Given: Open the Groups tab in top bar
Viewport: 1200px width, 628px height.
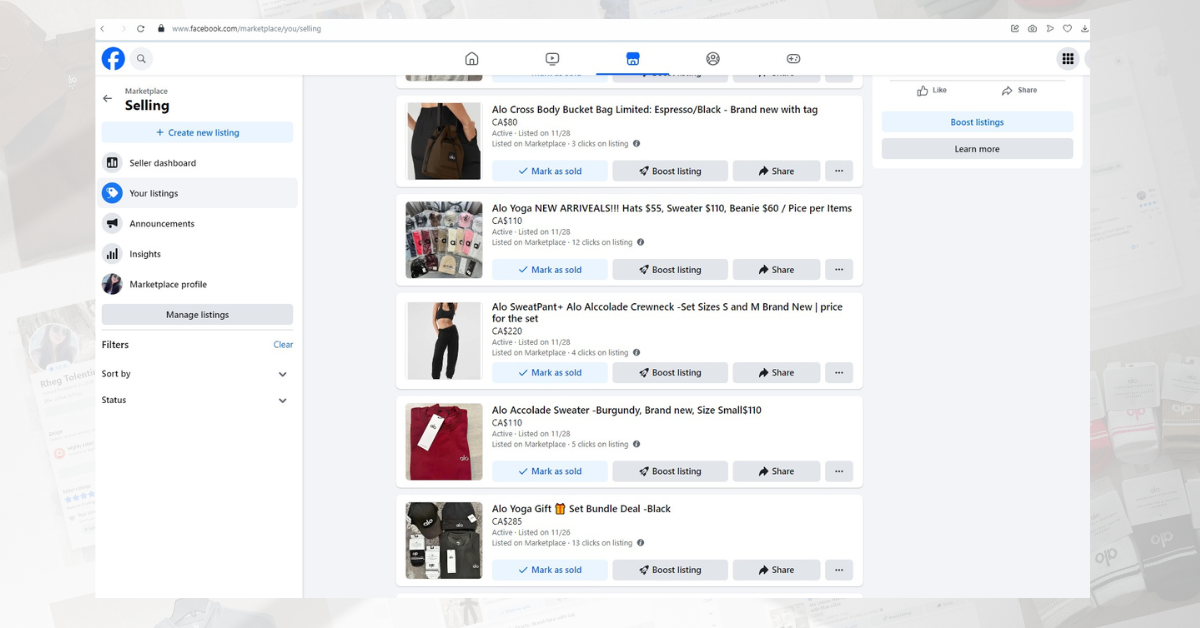Looking at the screenshot, I should (713, 59).
